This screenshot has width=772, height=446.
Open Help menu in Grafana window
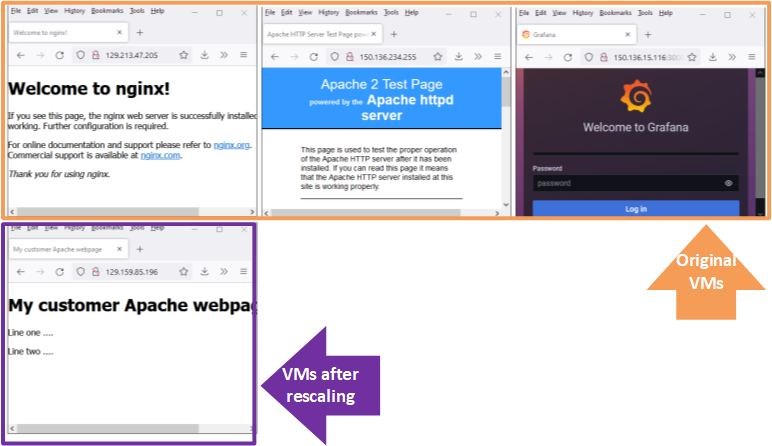(x=666, y=13)
